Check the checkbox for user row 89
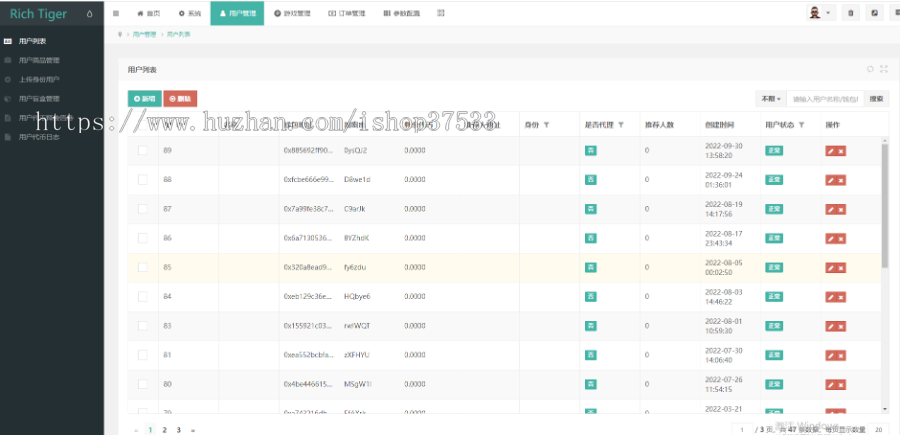The image size is (900, 435). click(x=142, y=150)
